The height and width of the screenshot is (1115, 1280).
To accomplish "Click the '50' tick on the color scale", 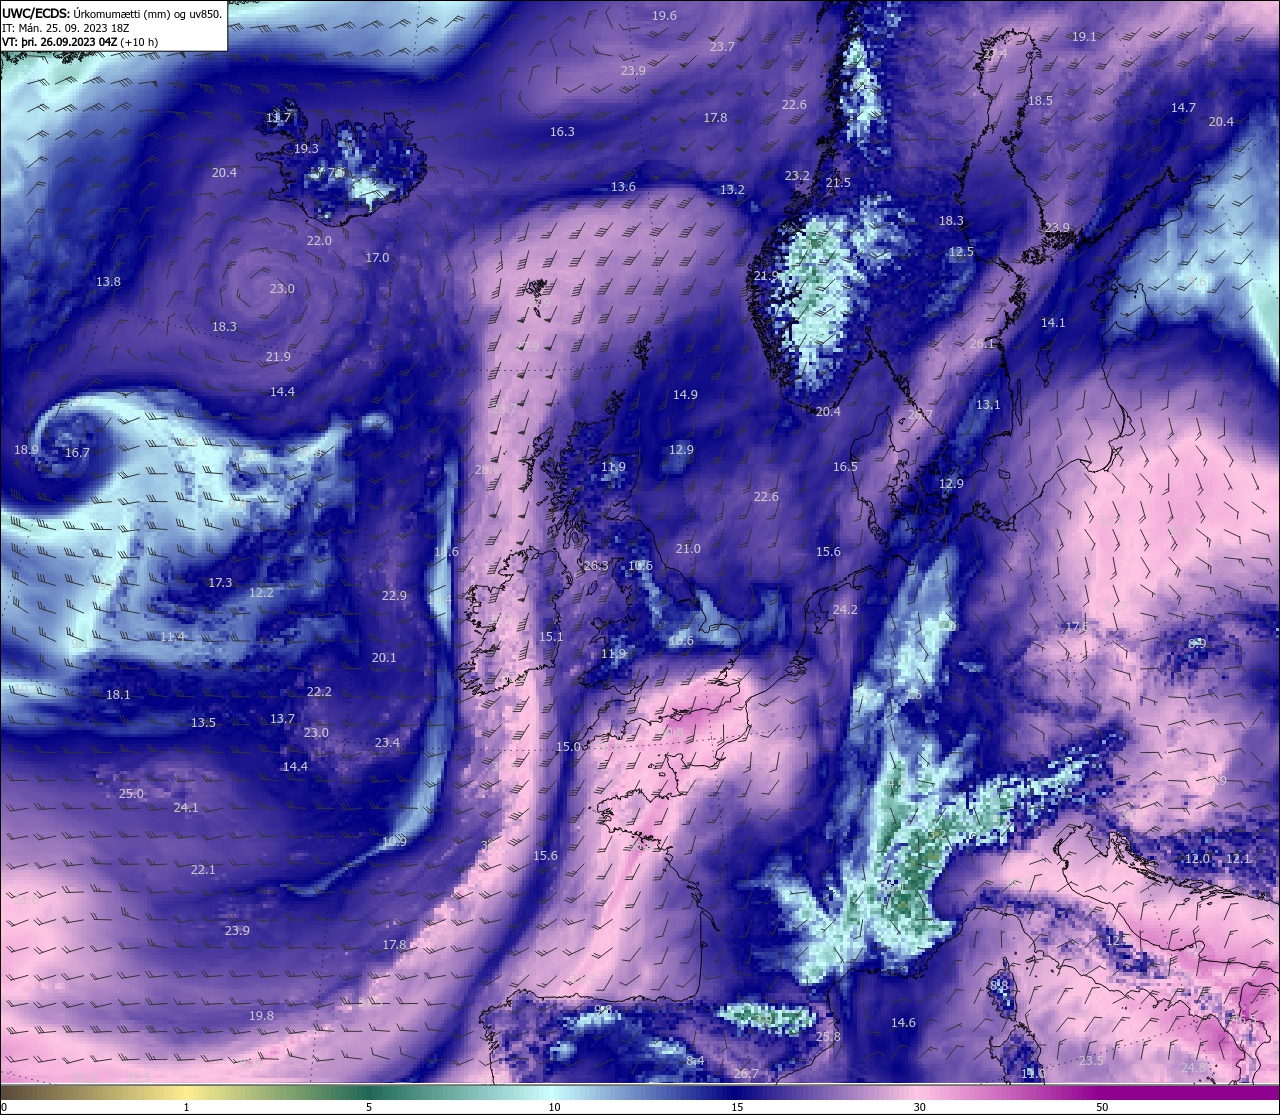I will pos(1101,1107).
